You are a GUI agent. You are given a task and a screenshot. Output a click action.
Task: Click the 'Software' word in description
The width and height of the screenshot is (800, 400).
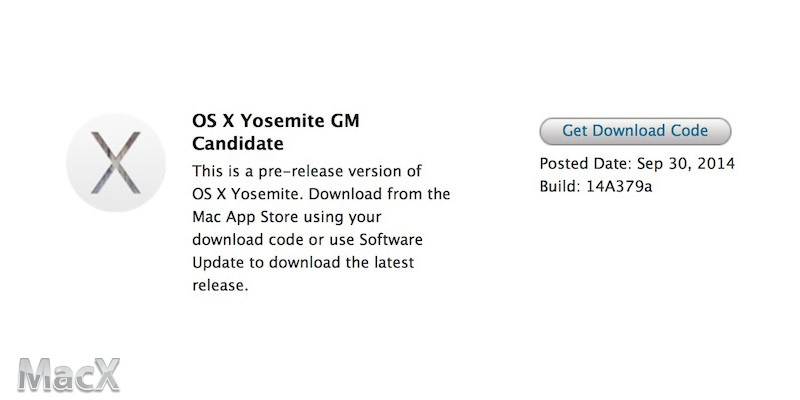pyautogui.click(x=390, y=239)
